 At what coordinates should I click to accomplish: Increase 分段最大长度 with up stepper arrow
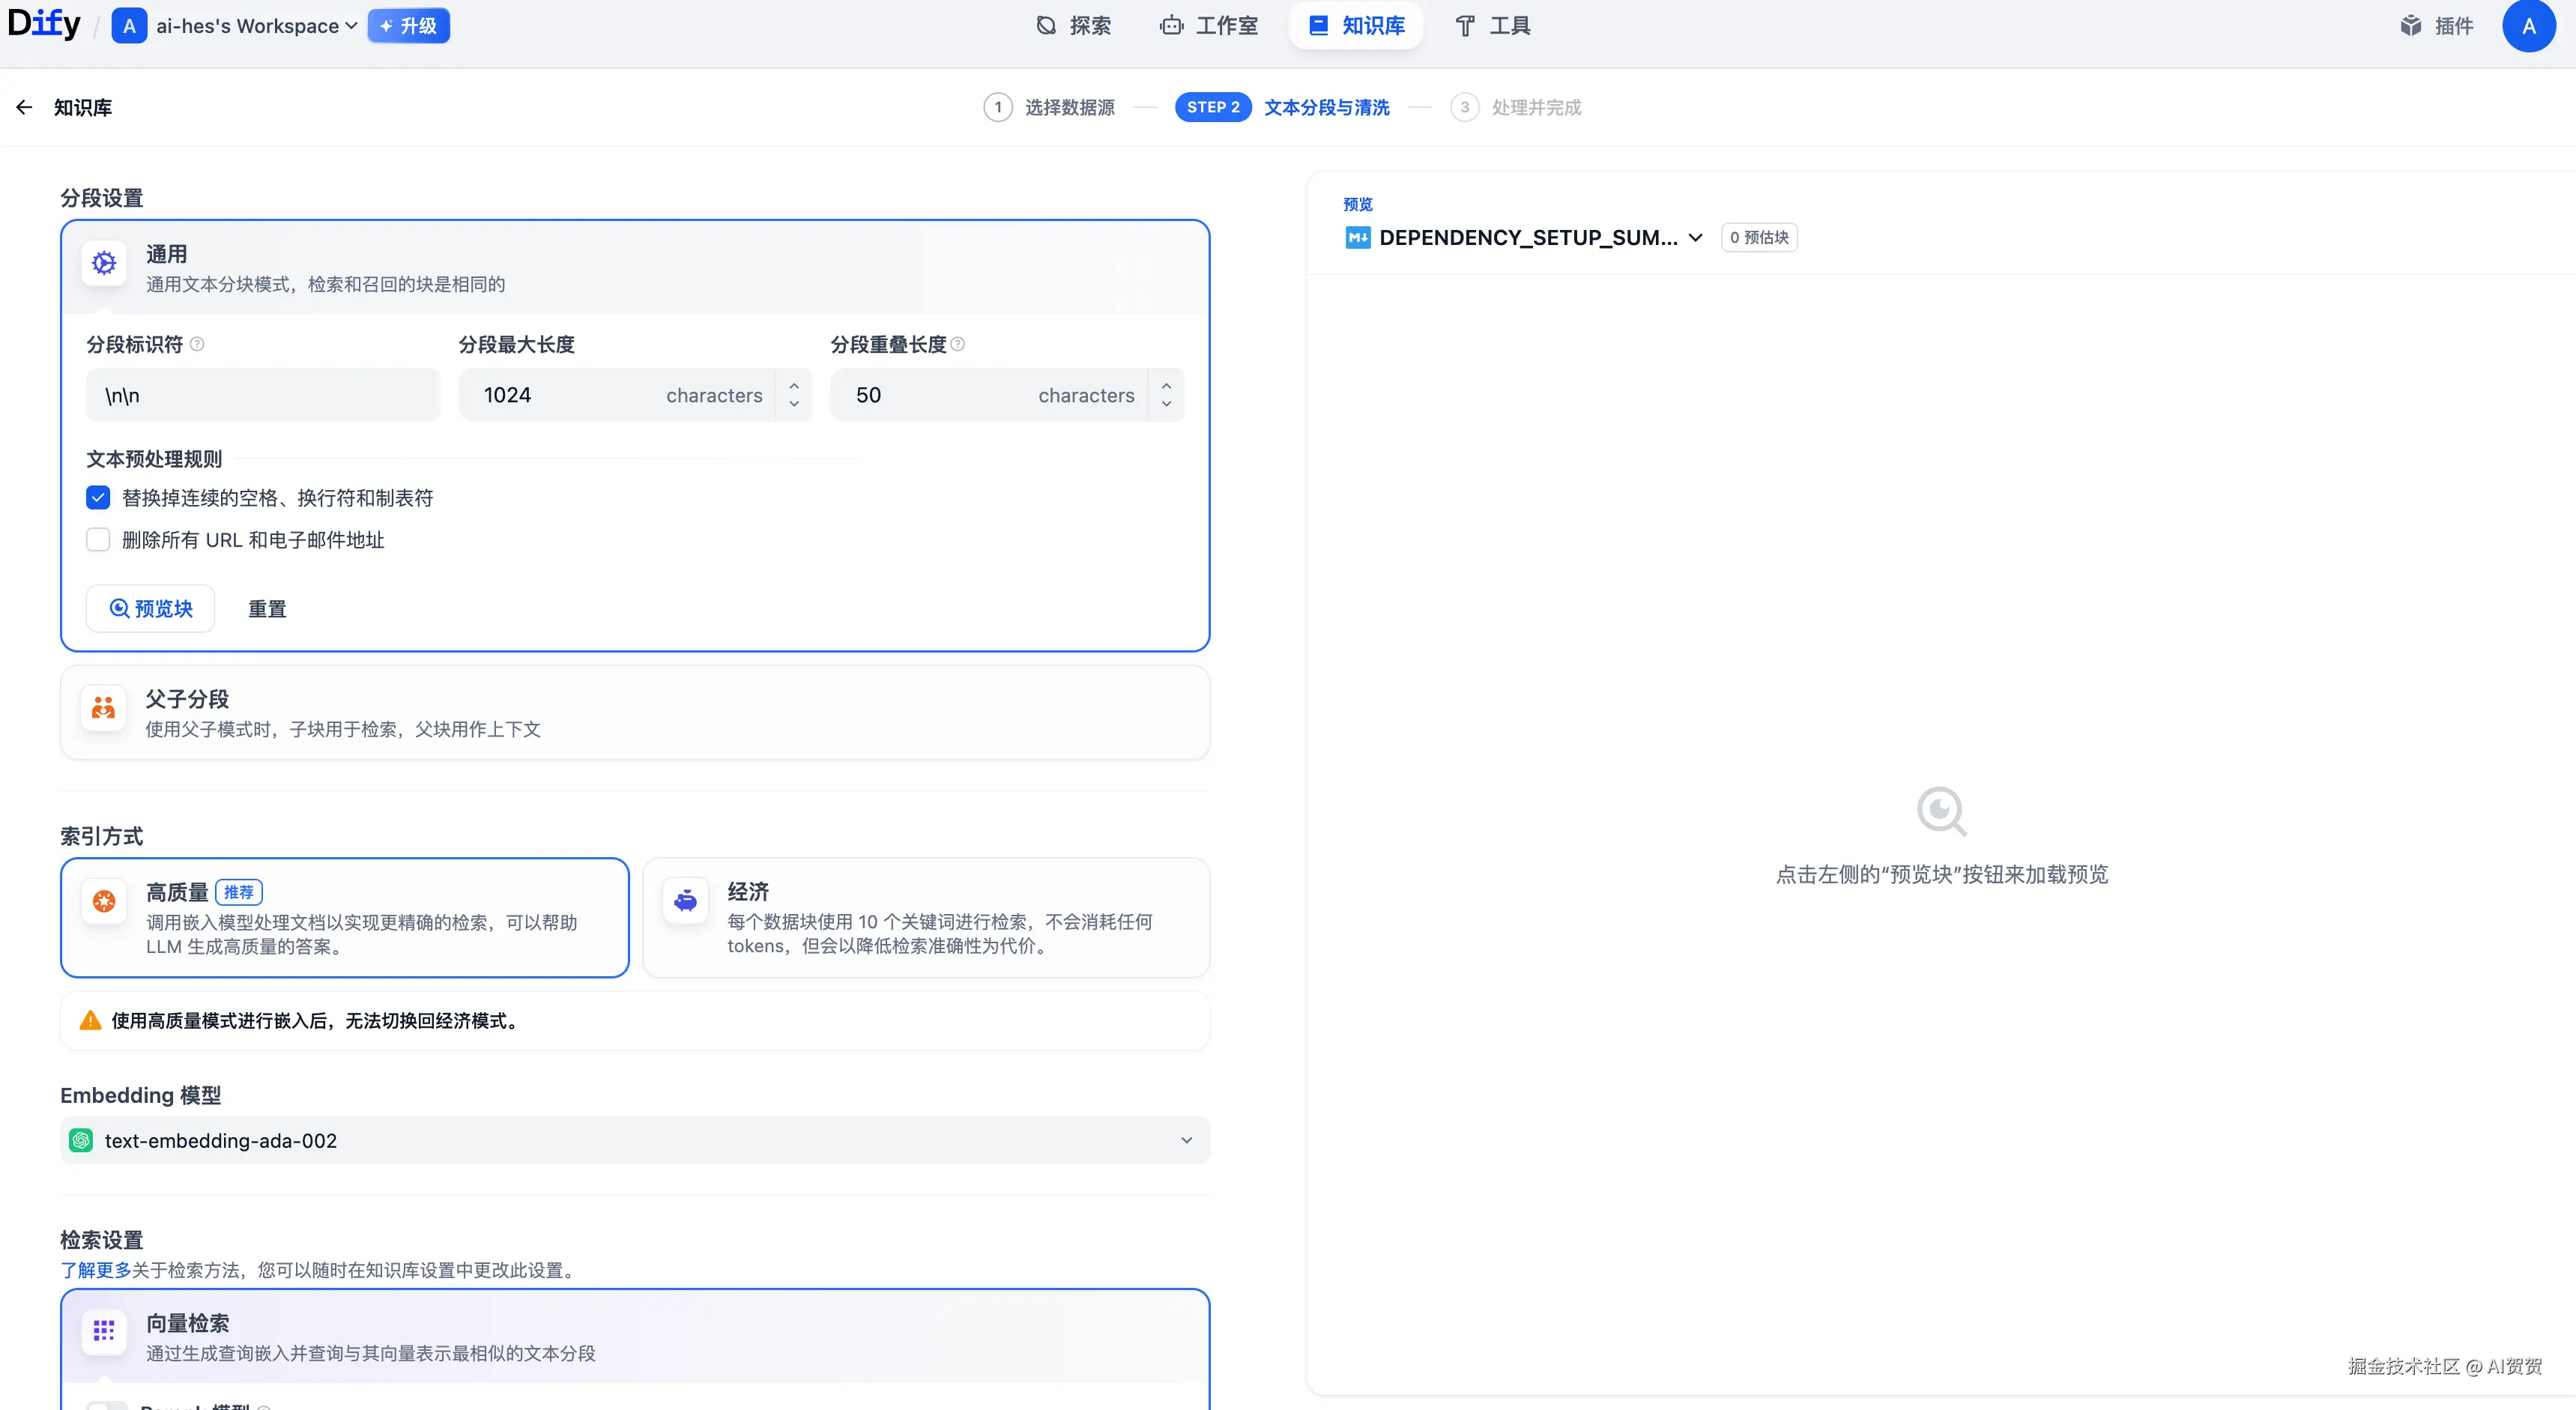[x=794, y=385]
